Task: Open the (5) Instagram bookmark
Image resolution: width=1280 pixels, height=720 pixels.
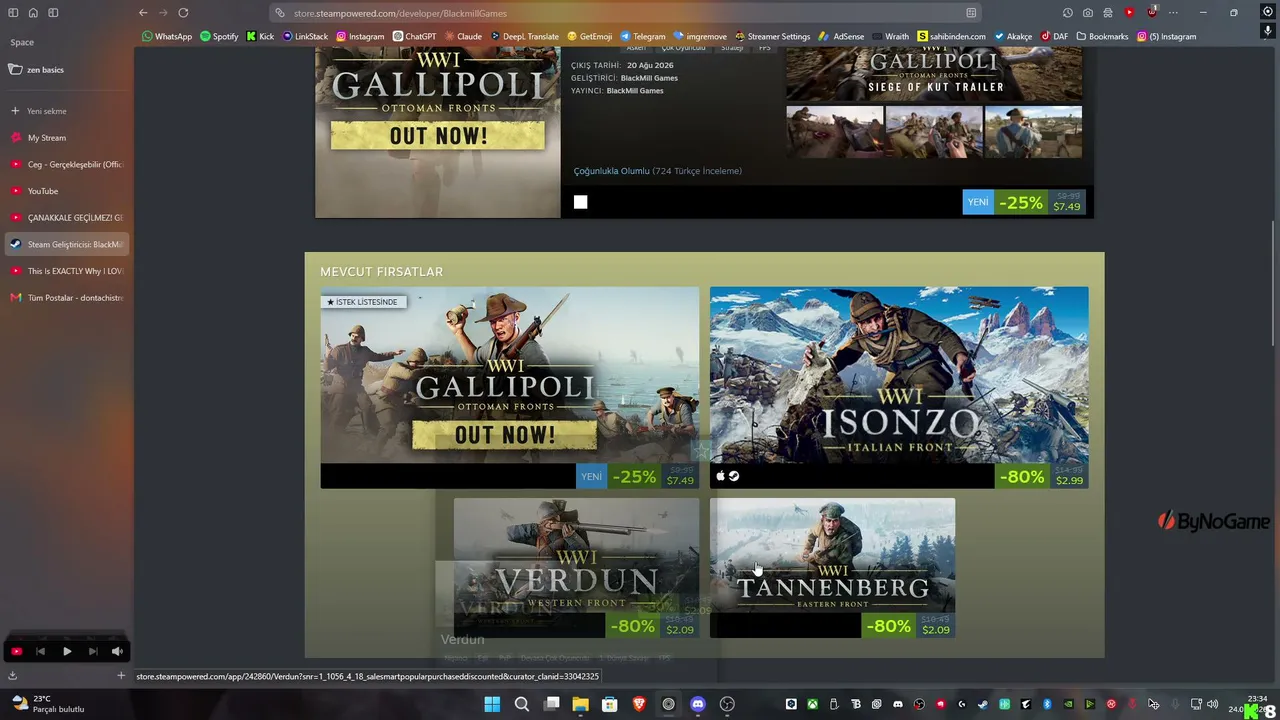Action: (1166, 36)
